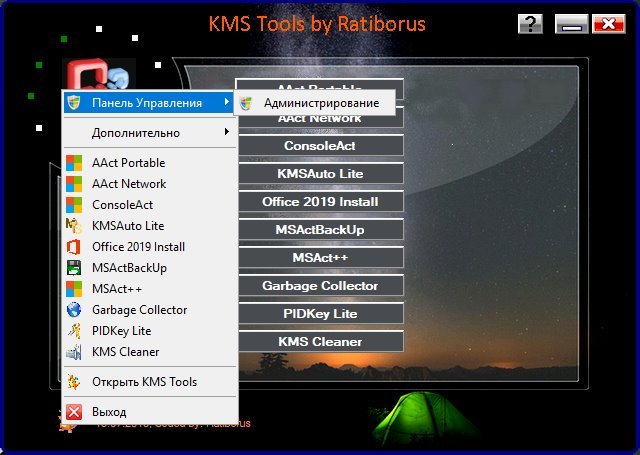Click the MSActBackUp floppy disk icon
Image resolution: width=640 pixels, height=455 pixels.
click(x=74, y=268)
